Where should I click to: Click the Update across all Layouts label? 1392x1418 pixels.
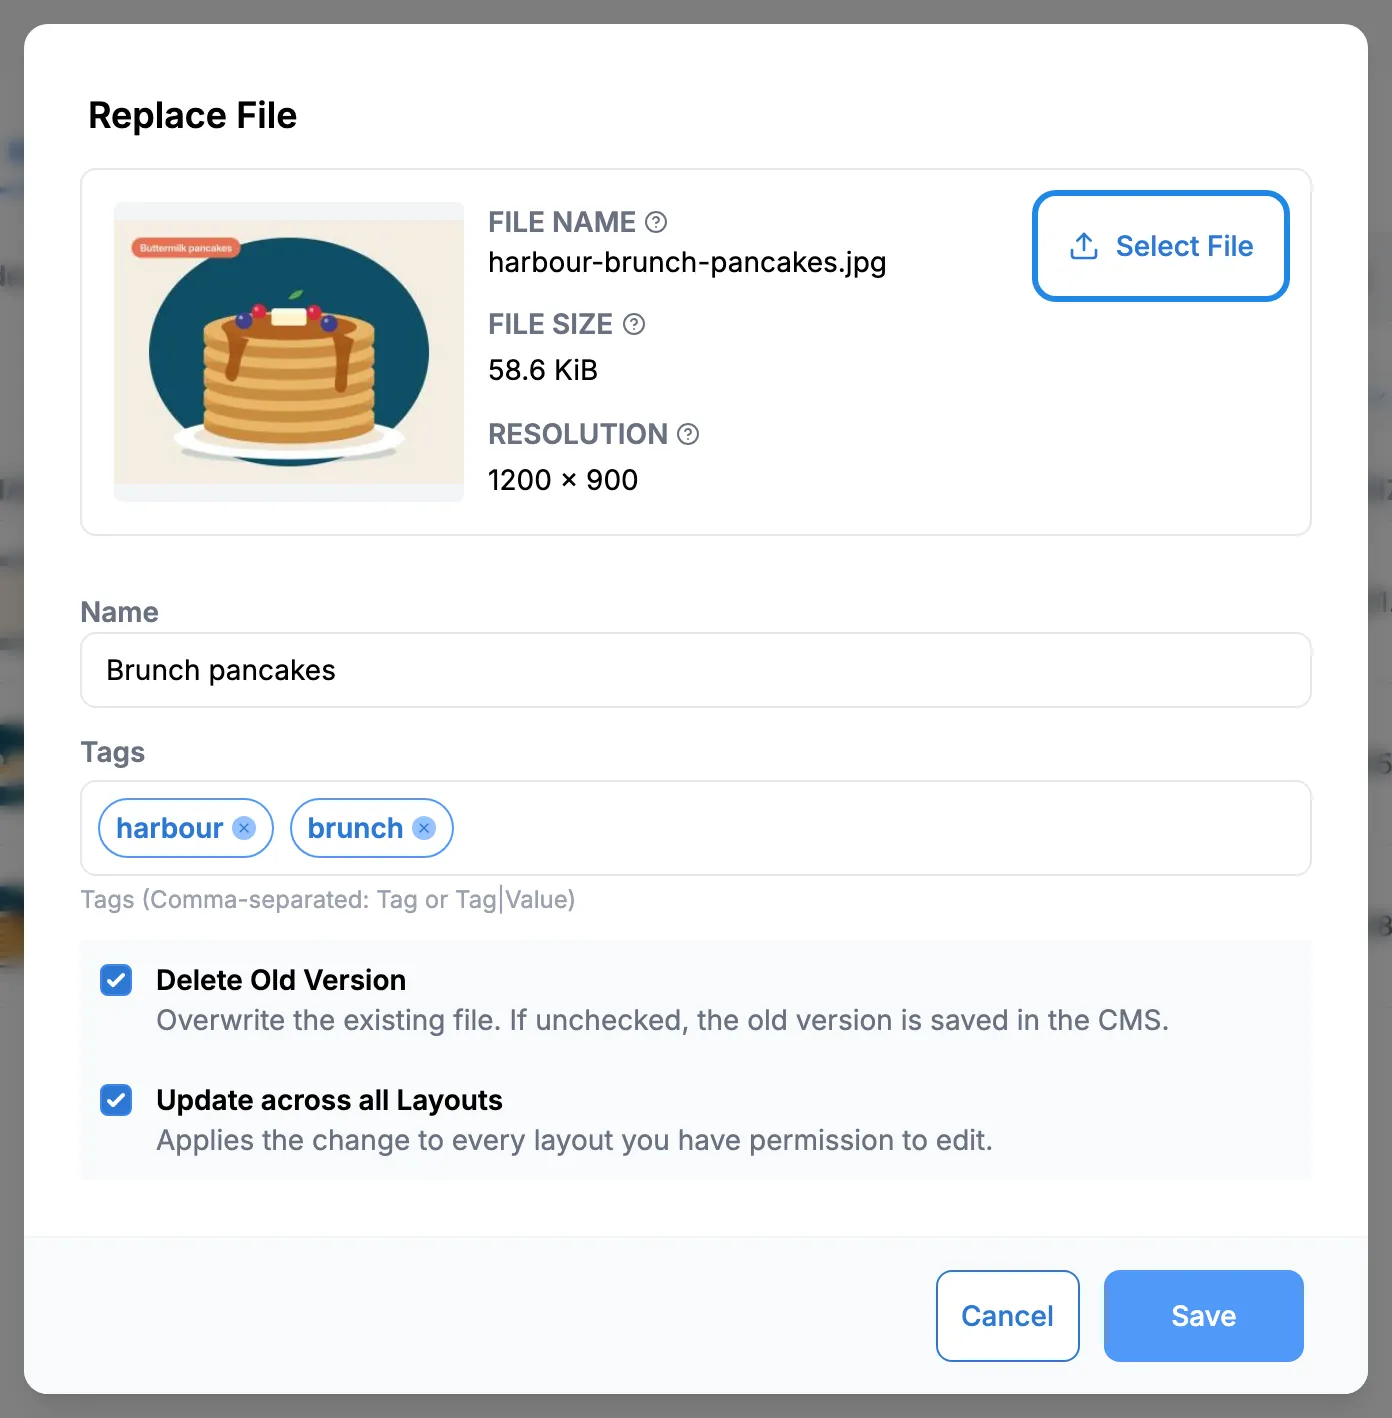[x=329, y=1100]
